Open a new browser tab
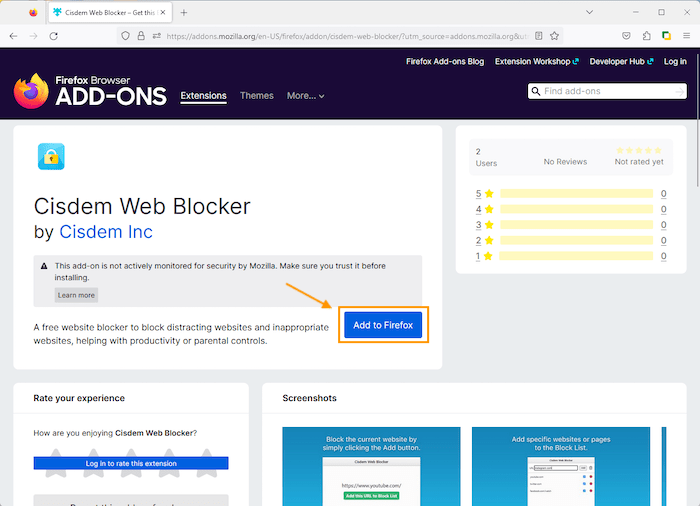 184,12
